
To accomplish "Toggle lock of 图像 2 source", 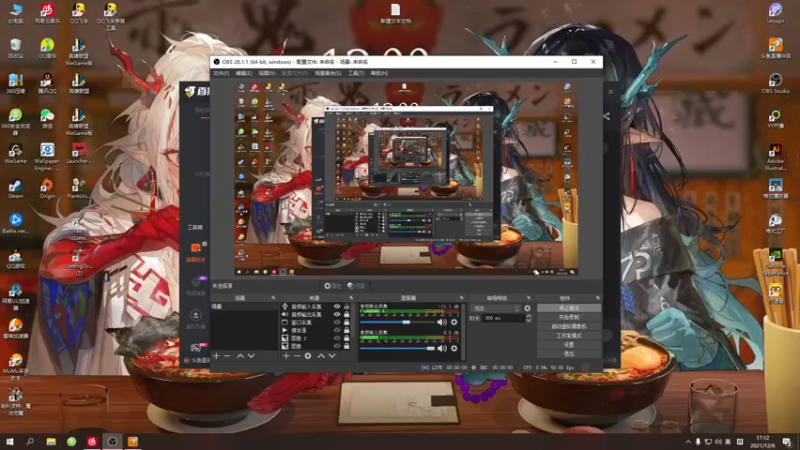I will pyautogui.click(x=346, y=338).
